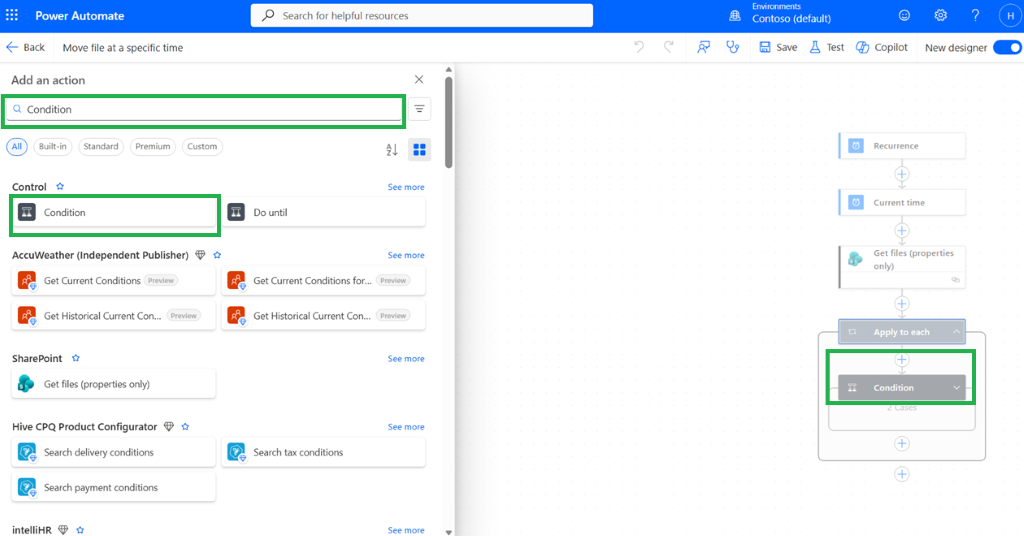1024x536 pixels.
Task: Select the Built-in filter tab
Action: (52, 146)
